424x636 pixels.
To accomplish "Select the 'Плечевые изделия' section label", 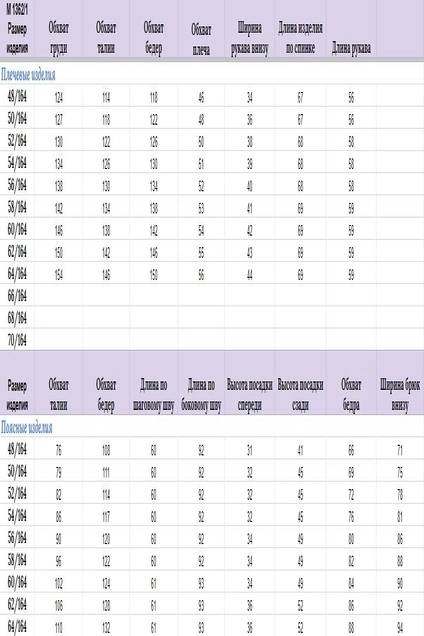I will point(28,75).
